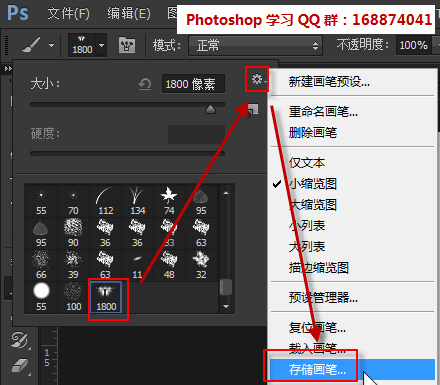Select the round white 55 brush
Image resolution: width=440 pixels, height=385 pixels.
[x=41, y=297]
